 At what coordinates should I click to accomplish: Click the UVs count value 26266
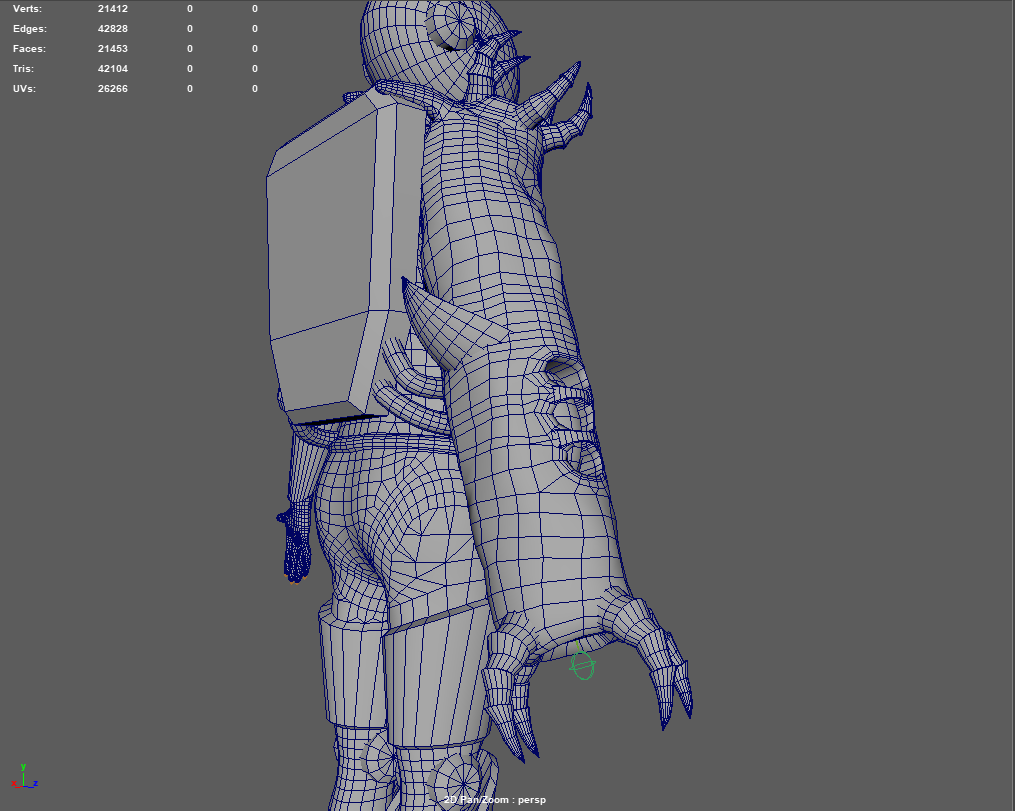click(112, 88)
